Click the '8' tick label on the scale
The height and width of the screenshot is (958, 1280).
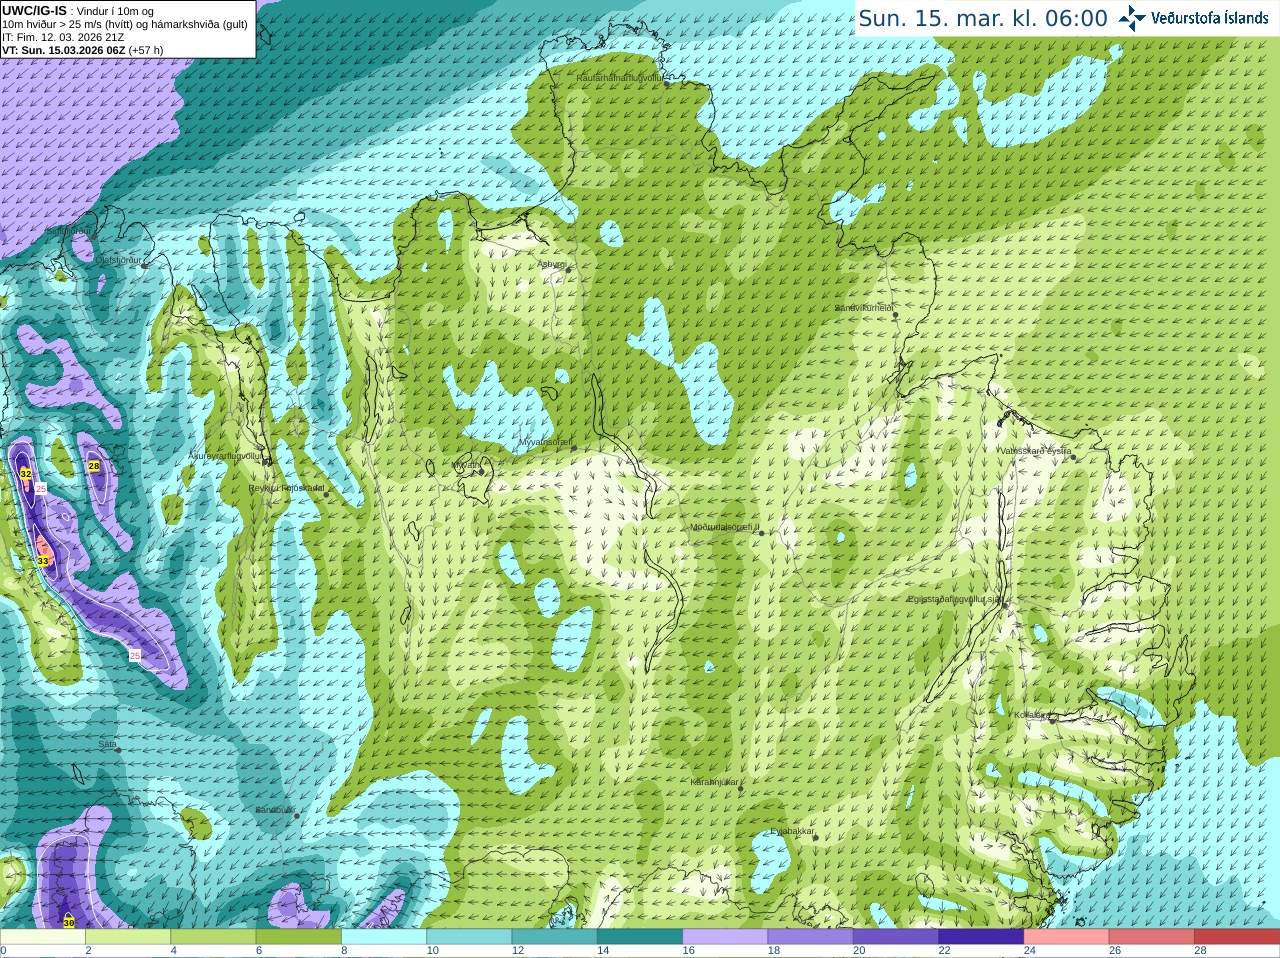pos(344,951)
